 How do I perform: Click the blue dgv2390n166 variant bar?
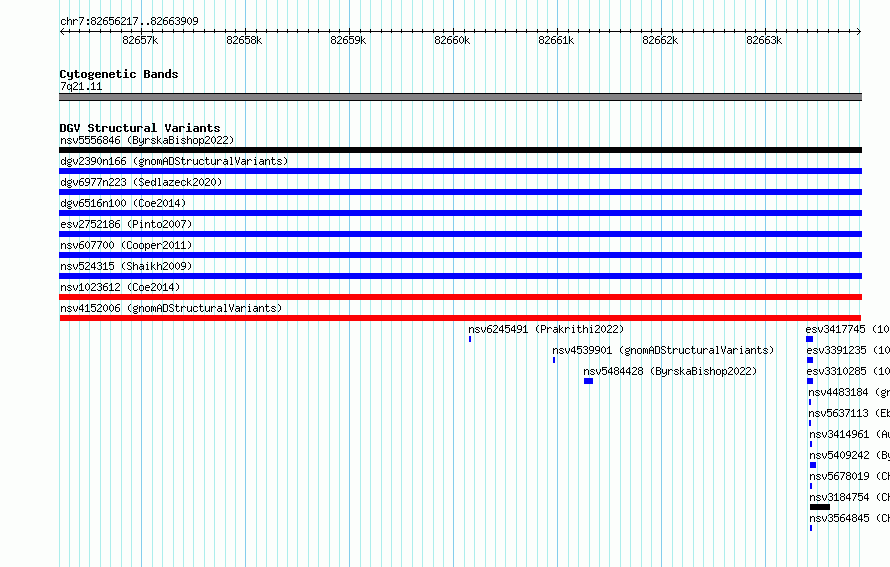pyautogui.click(x=460, y=171)
